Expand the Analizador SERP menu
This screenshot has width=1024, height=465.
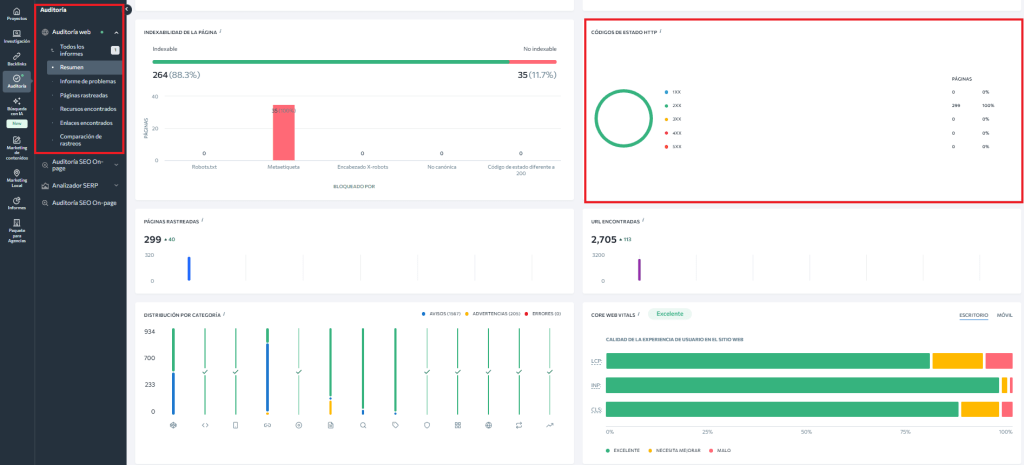[x=116, y=185]
